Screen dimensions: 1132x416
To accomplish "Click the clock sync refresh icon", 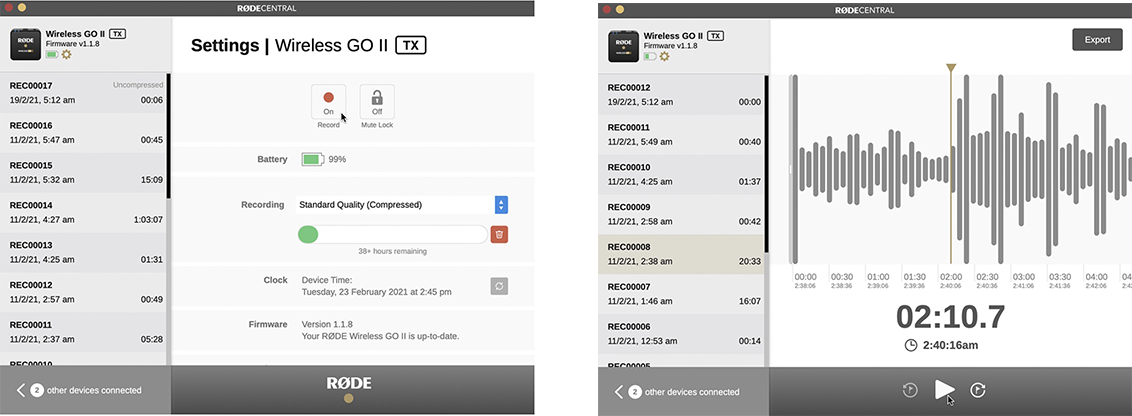I will click(499, 286).
